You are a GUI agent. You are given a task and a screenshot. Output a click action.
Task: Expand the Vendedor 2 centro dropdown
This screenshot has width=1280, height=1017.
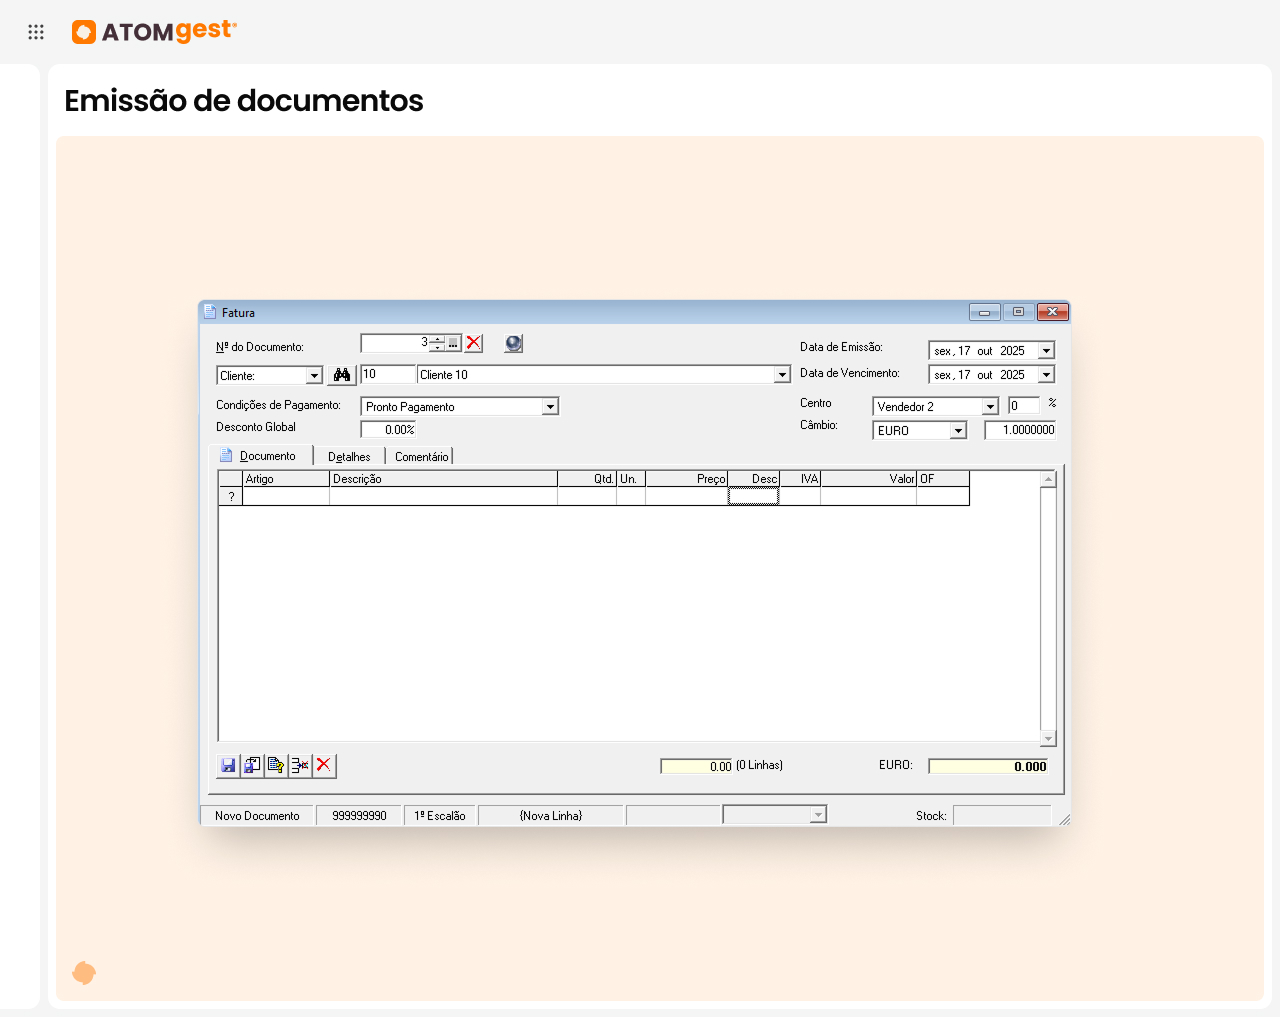990,407
